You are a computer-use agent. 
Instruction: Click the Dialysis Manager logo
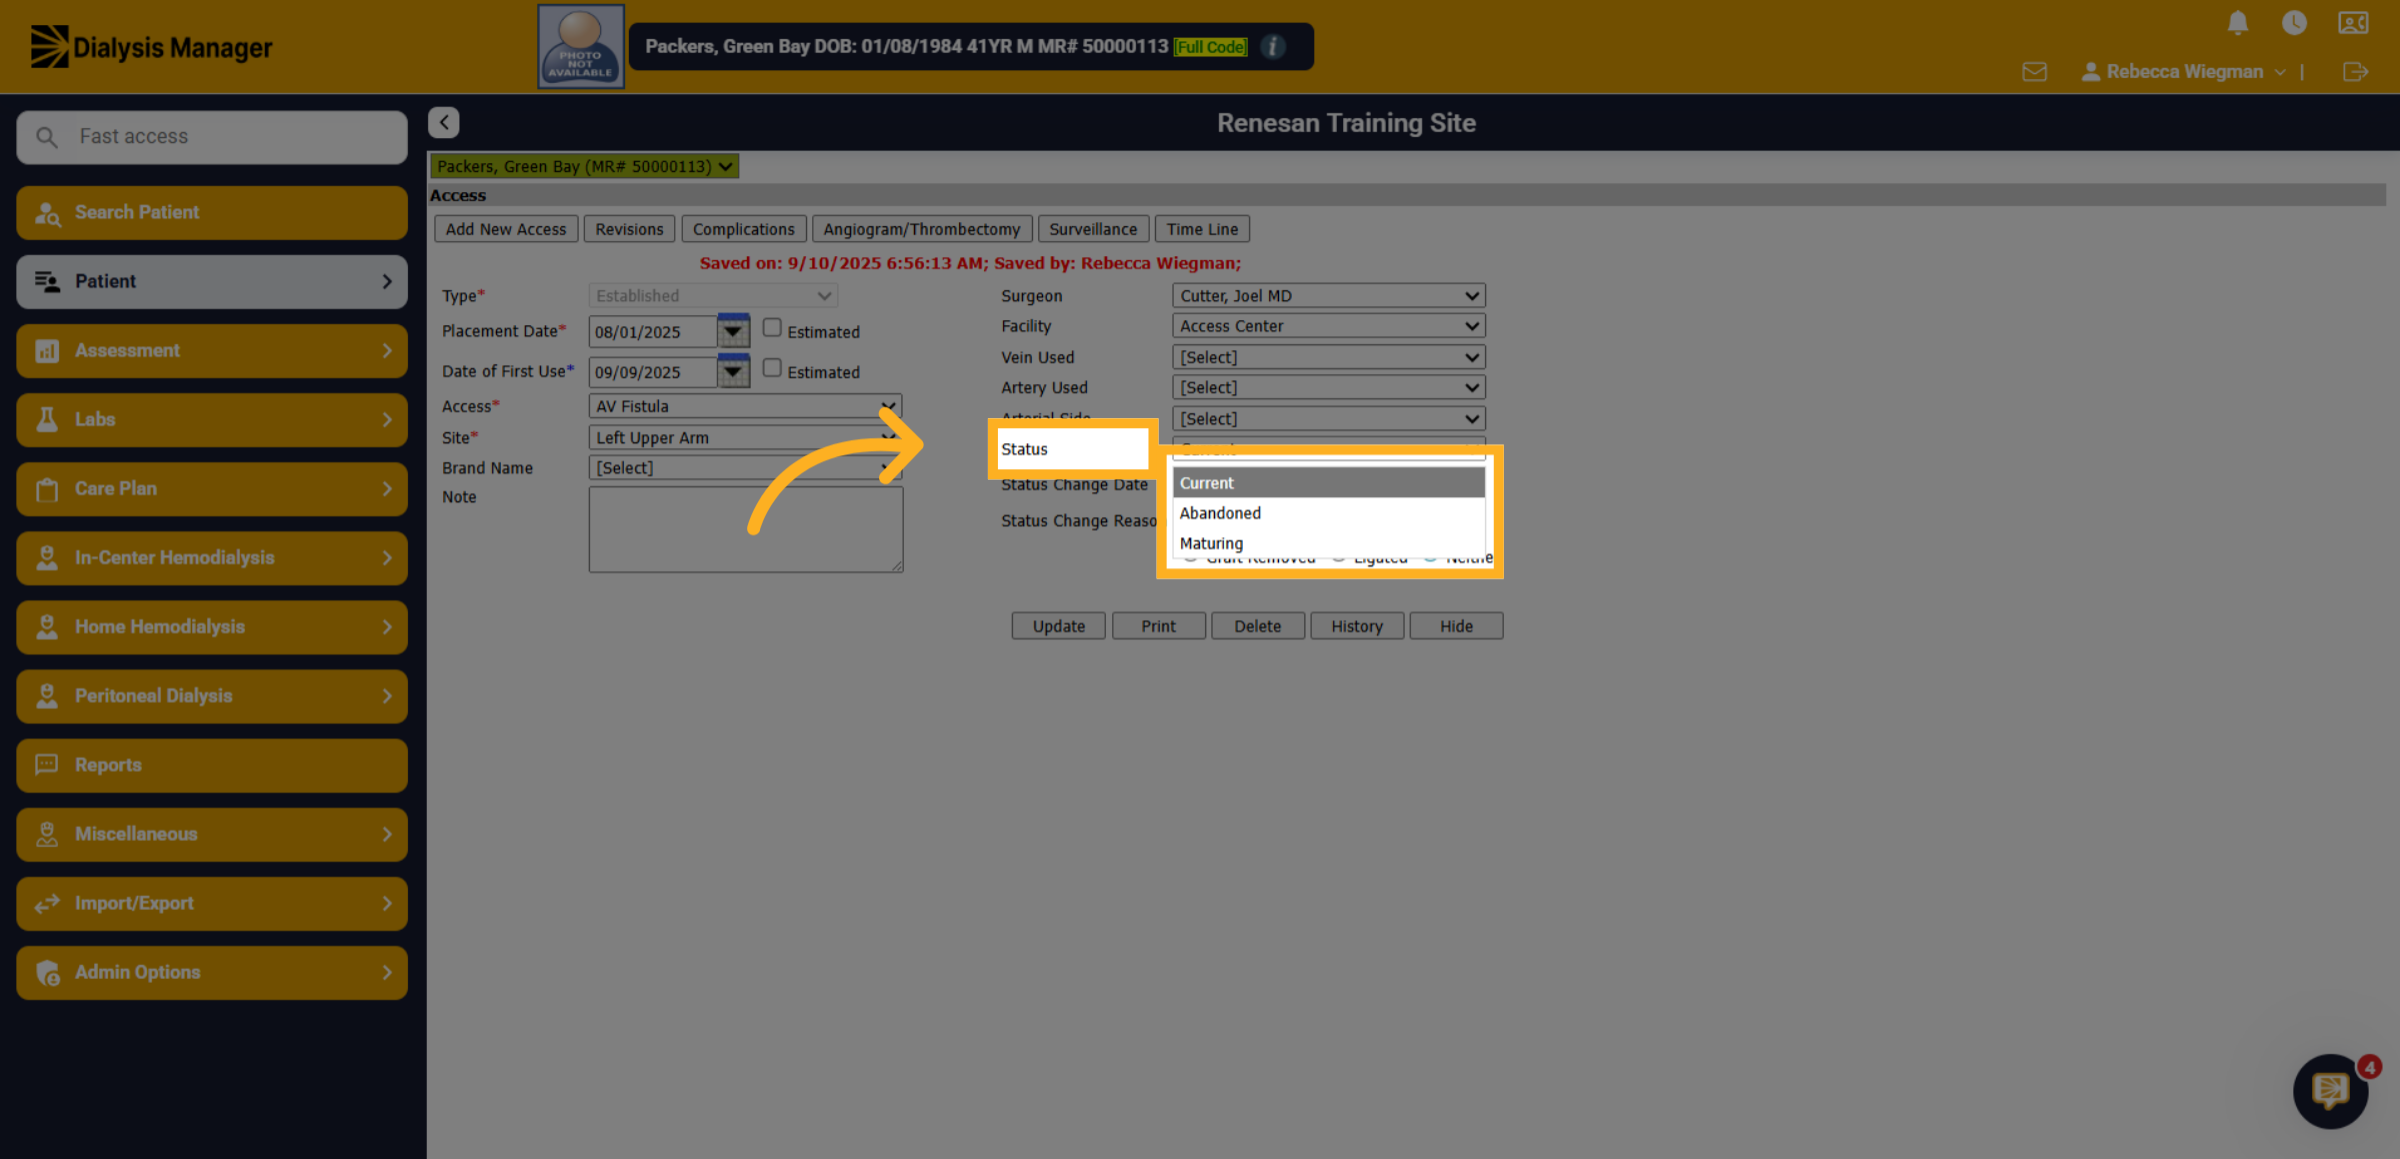[x=151, y=47]
